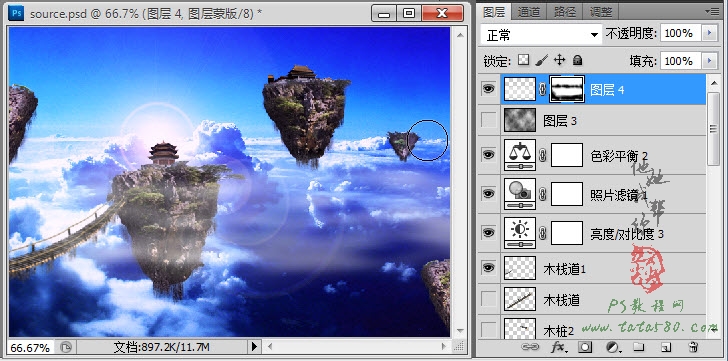The image size is (728, 361).
Task: Select the layer named 木栈道1
Action: (565, 269)
